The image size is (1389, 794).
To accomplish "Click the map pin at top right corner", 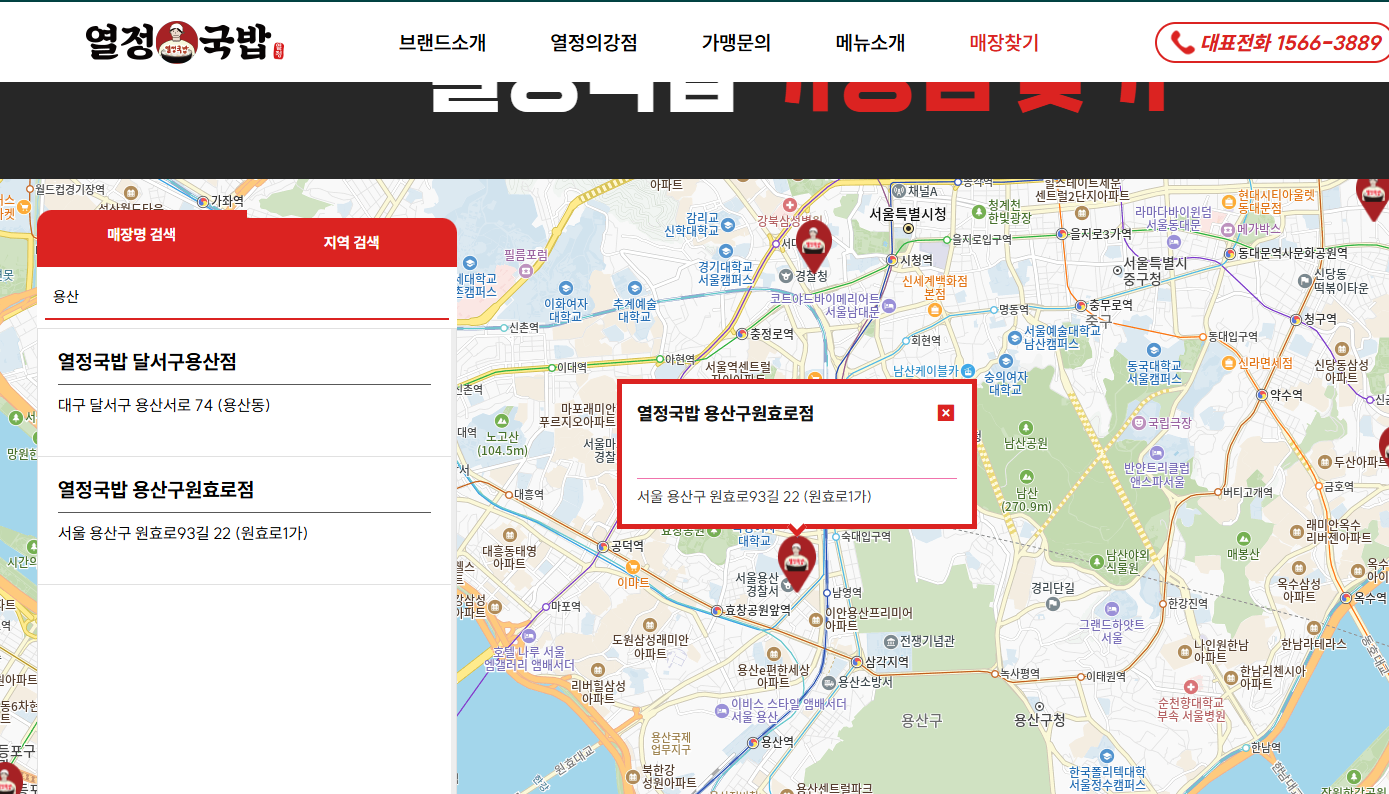I will pos(1373,194).
